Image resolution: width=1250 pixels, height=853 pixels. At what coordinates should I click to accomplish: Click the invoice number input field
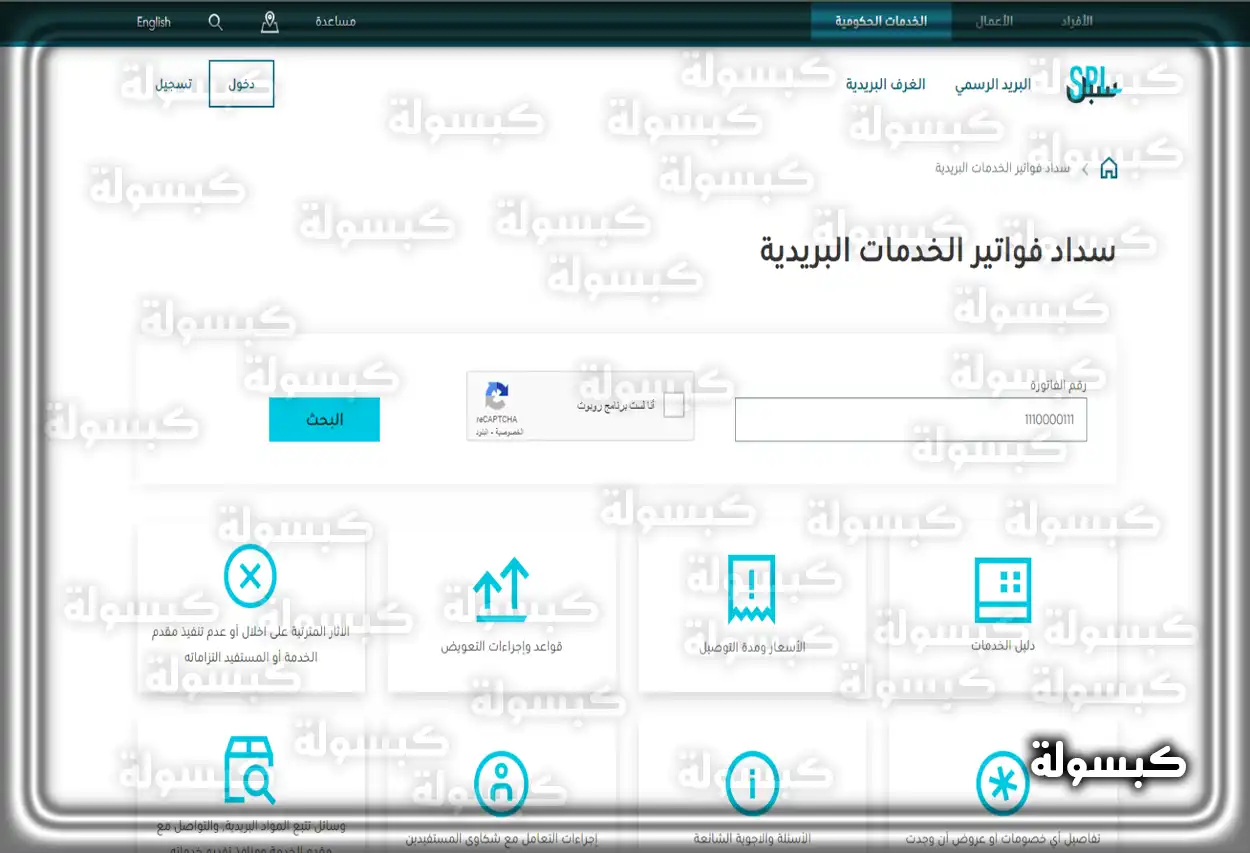[911, 420]
